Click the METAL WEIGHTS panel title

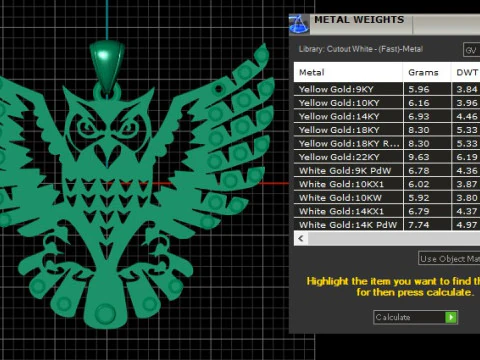point(359,20)
